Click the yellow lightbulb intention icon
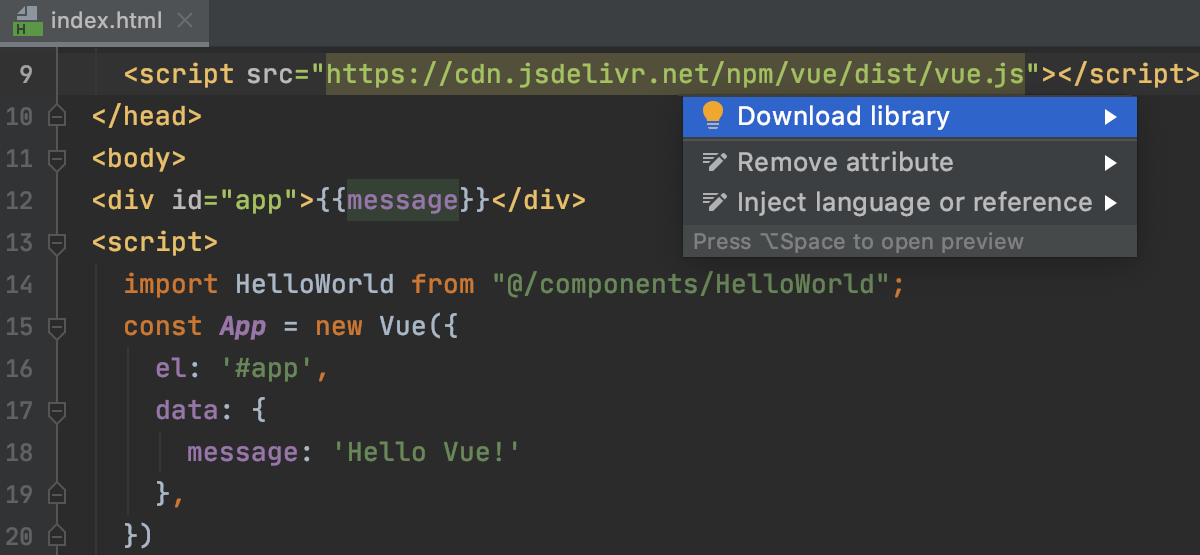Screen dimensions: 1200x555 coord(712,116)
